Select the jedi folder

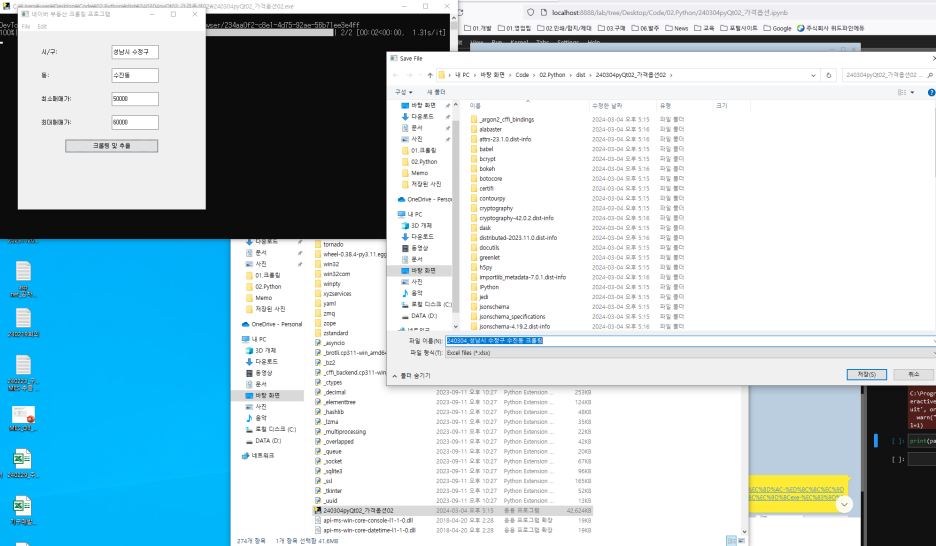pyautogui.click(x=484, y=297)
